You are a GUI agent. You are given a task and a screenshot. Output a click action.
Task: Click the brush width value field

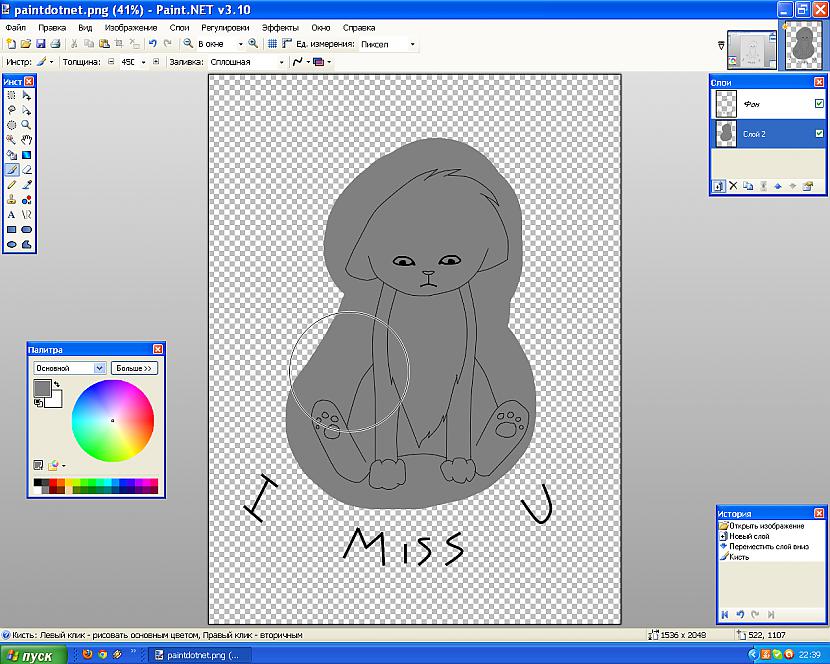pyautogui.click(x=128, y=62)
